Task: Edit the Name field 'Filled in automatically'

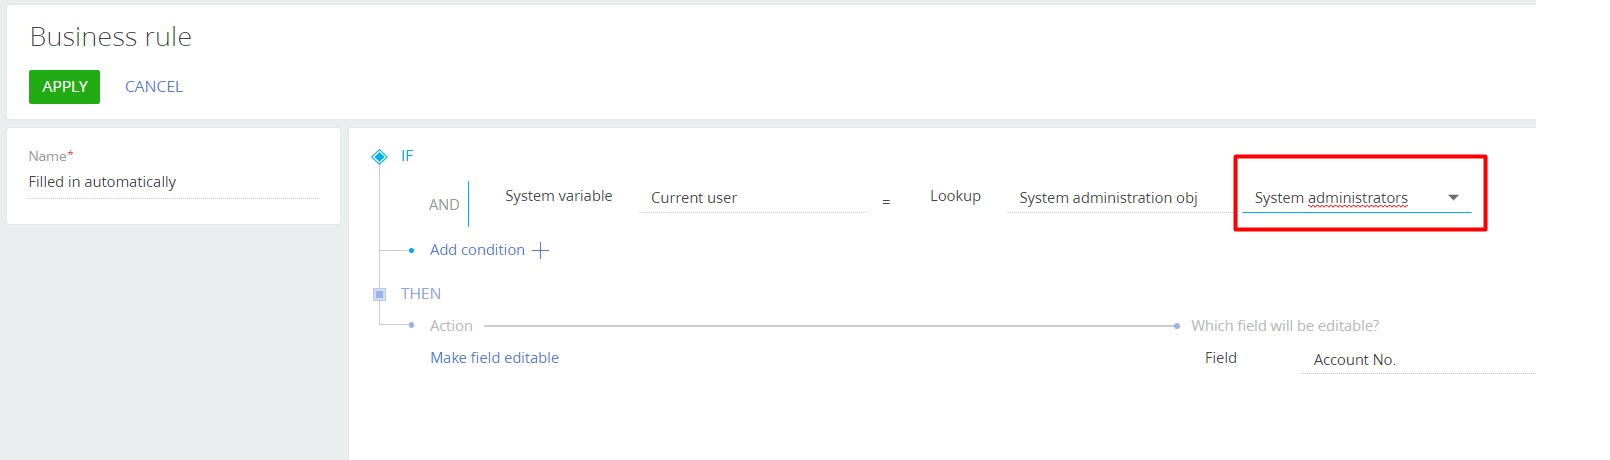Action: tap(173, 182)
